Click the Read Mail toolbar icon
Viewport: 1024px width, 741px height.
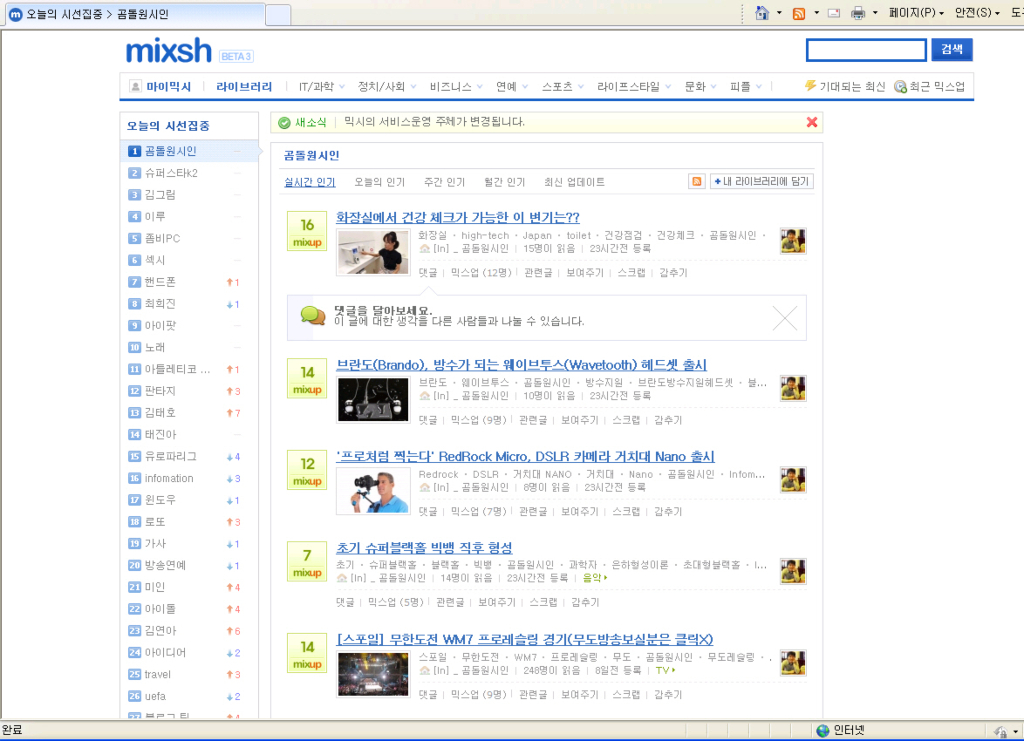834,13
